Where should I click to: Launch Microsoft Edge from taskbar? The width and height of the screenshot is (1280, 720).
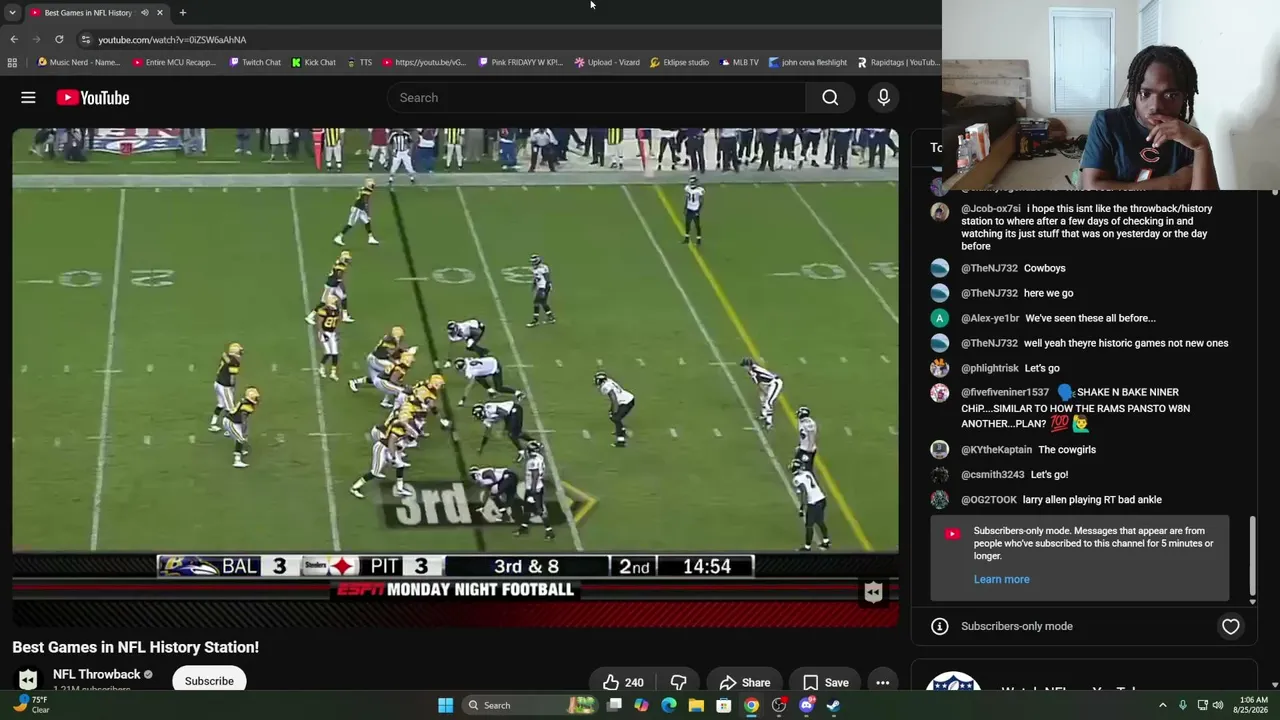pyautogui.click(x=669, y=705)
